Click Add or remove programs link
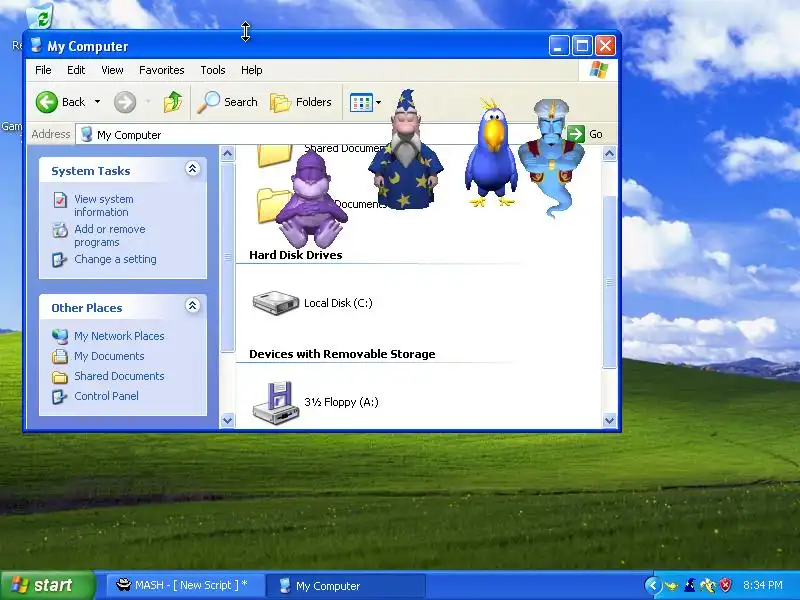The width and height of the screenshot is (800, 600). (x=110, y=236)
